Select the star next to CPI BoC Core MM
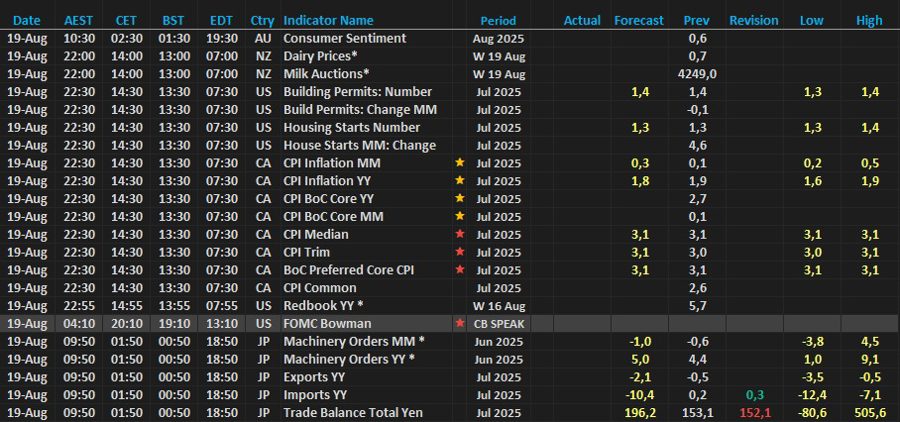This screenshot has height=422, width=900. (x=460, y=217)
